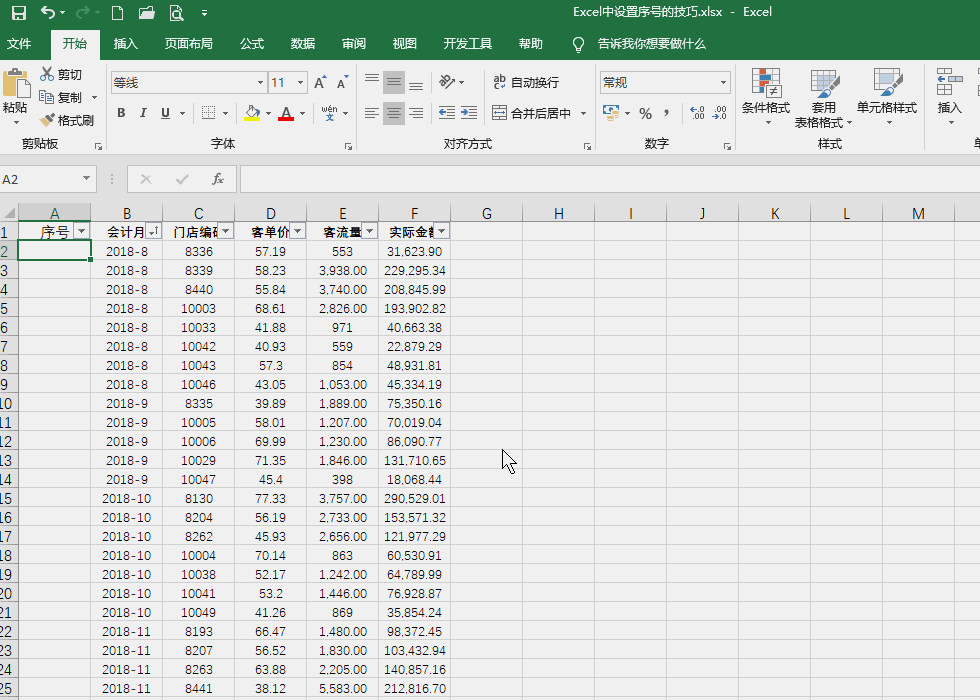Open the font size dropdown
This screenshot has width=980, height=700.
[x=299, y=81]
